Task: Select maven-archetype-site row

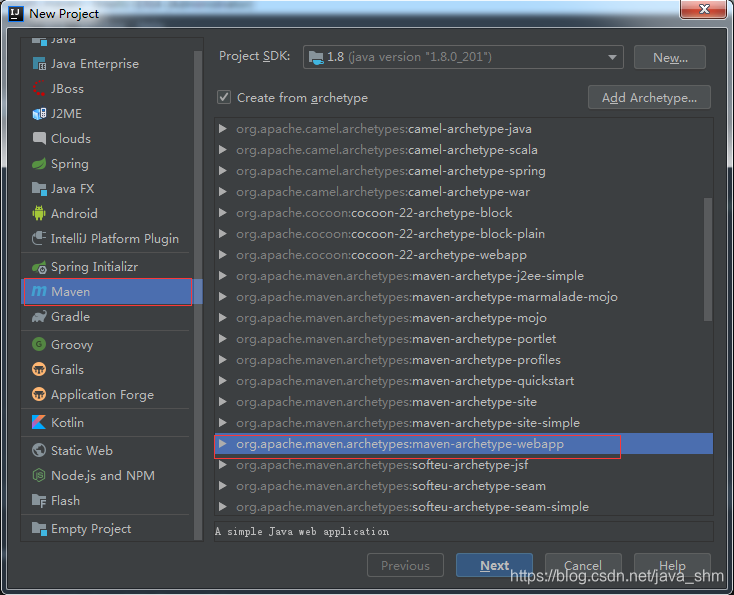Action: click(x=463, y=402)
